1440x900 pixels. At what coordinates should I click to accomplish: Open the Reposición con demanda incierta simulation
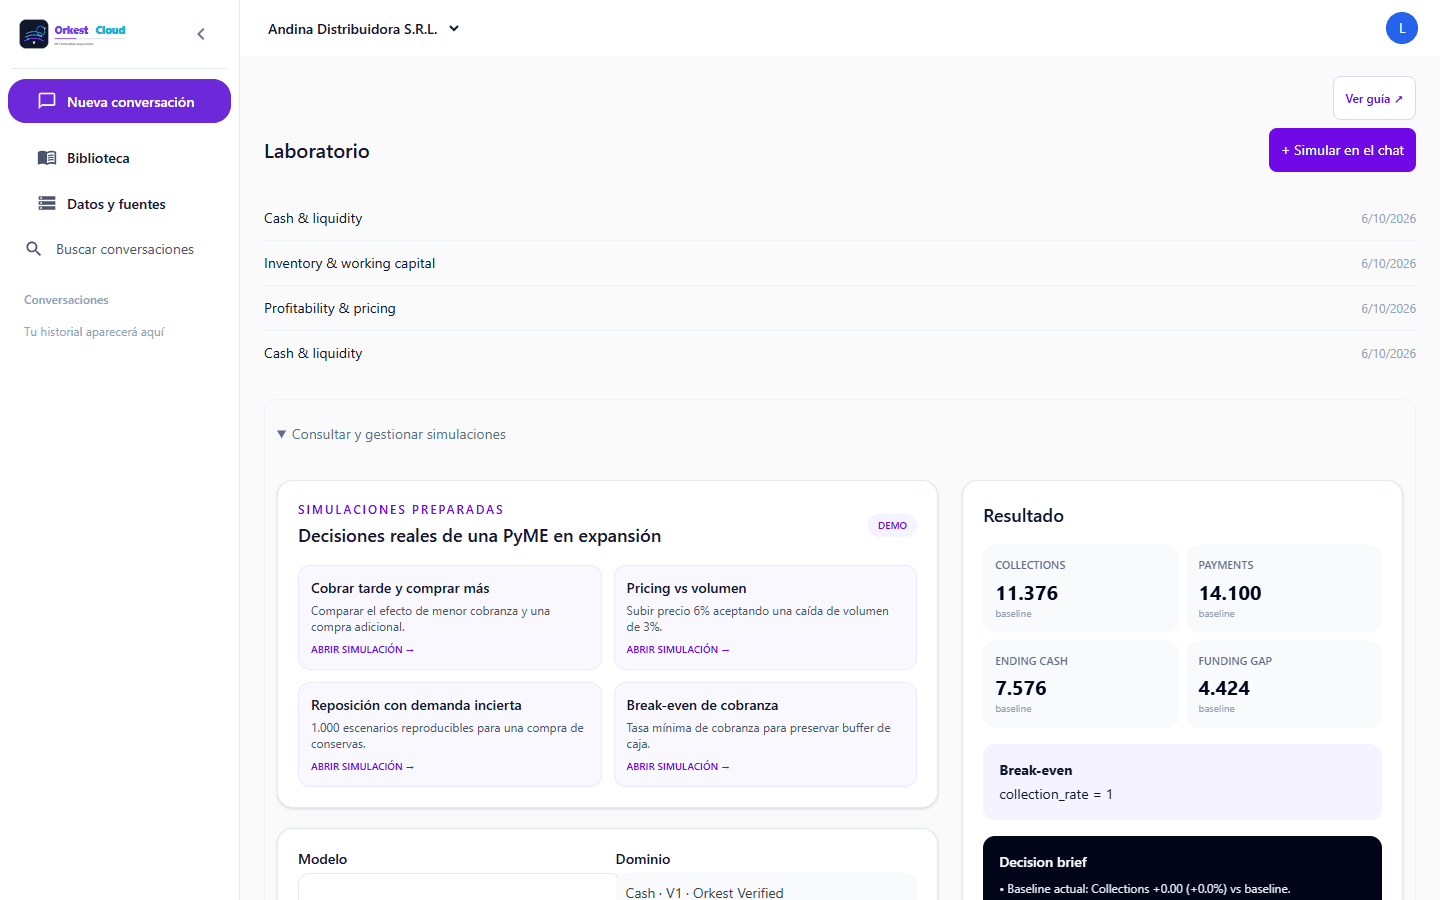coord(450,734)
